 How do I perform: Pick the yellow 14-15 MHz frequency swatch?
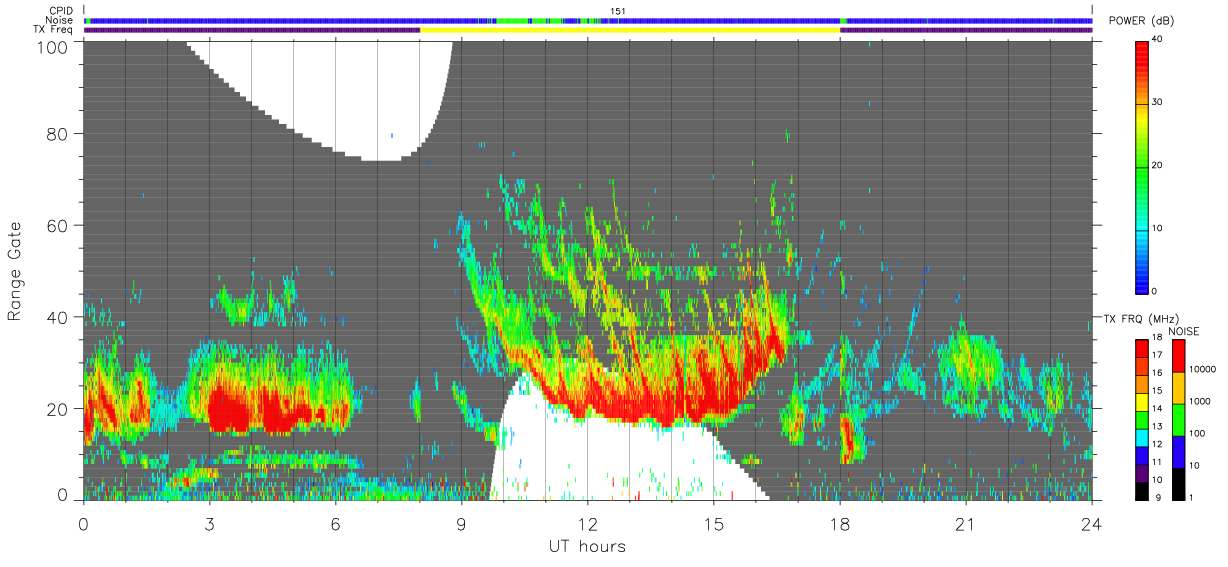1141,402
